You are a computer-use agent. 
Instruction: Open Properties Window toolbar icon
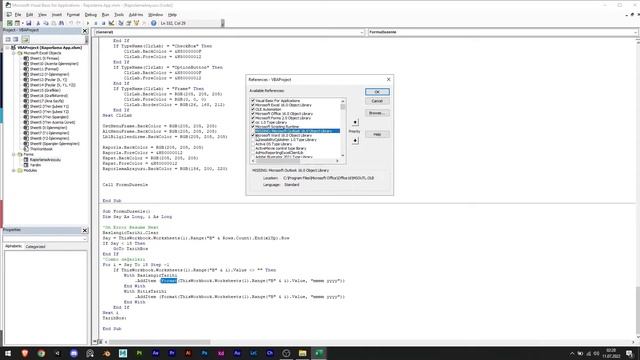(129, 23)
